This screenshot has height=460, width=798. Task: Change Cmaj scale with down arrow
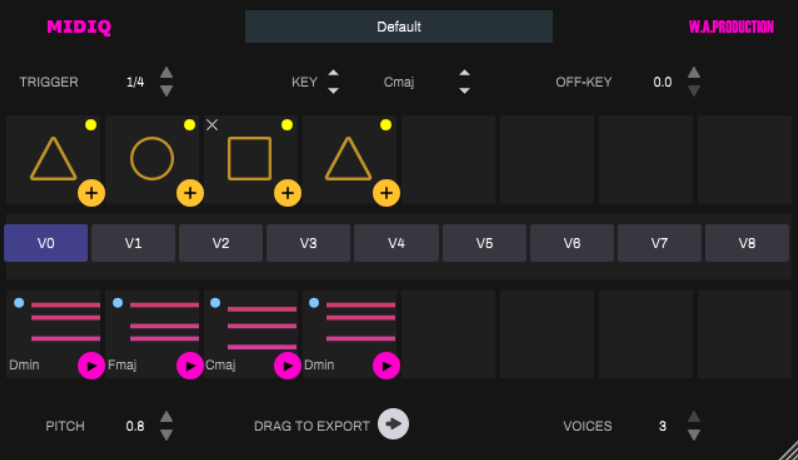pyautogui.click(x=464, y=91)
